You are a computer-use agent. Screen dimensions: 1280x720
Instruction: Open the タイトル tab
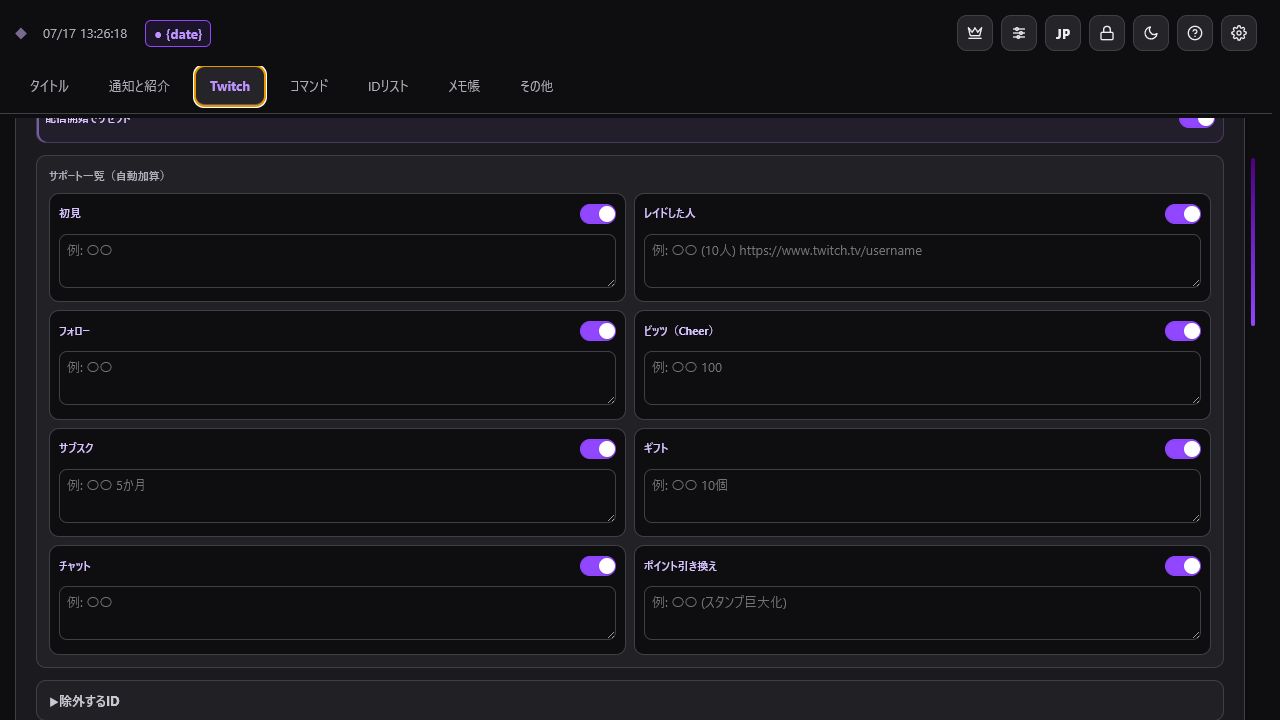click(x=49, y=86)
